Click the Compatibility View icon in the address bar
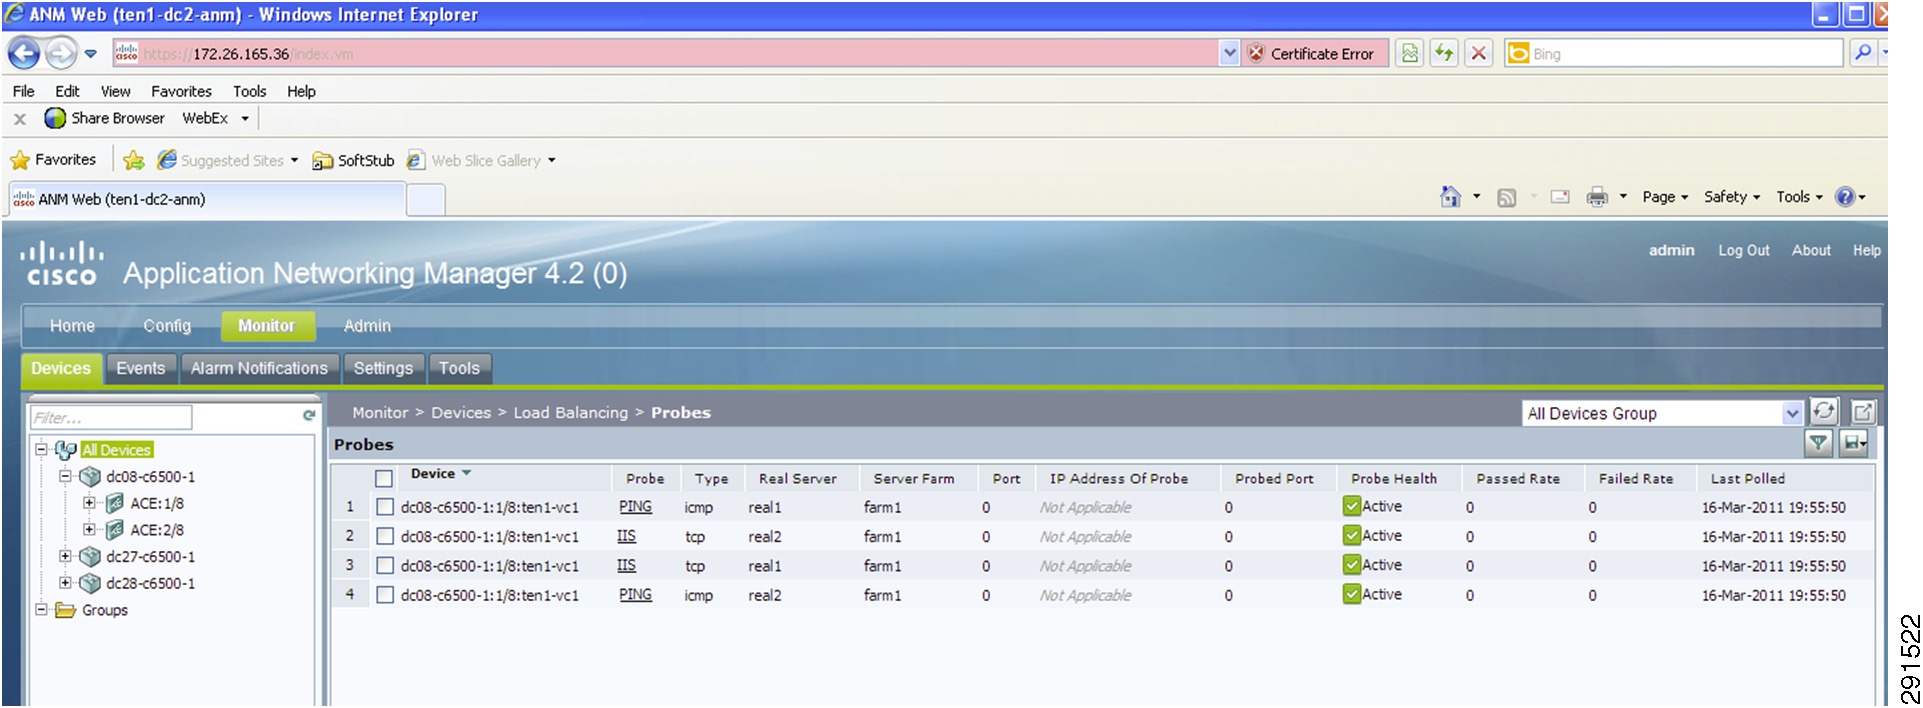 pos(1410,53)
